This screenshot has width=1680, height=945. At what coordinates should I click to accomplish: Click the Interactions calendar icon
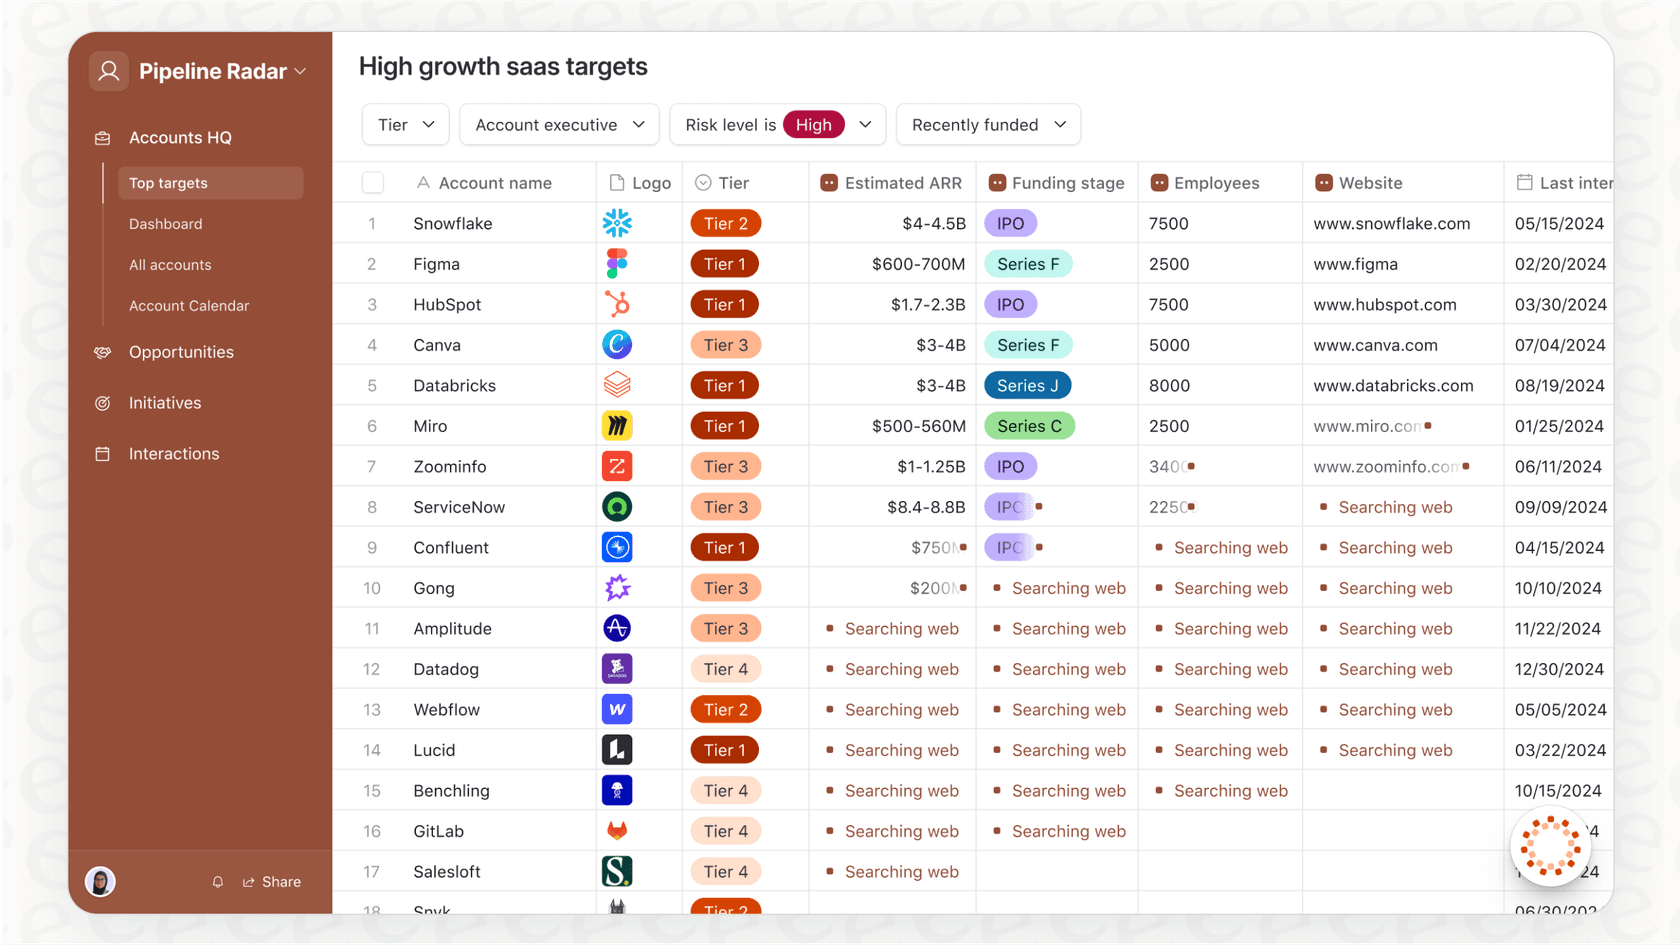coord(103,453)
